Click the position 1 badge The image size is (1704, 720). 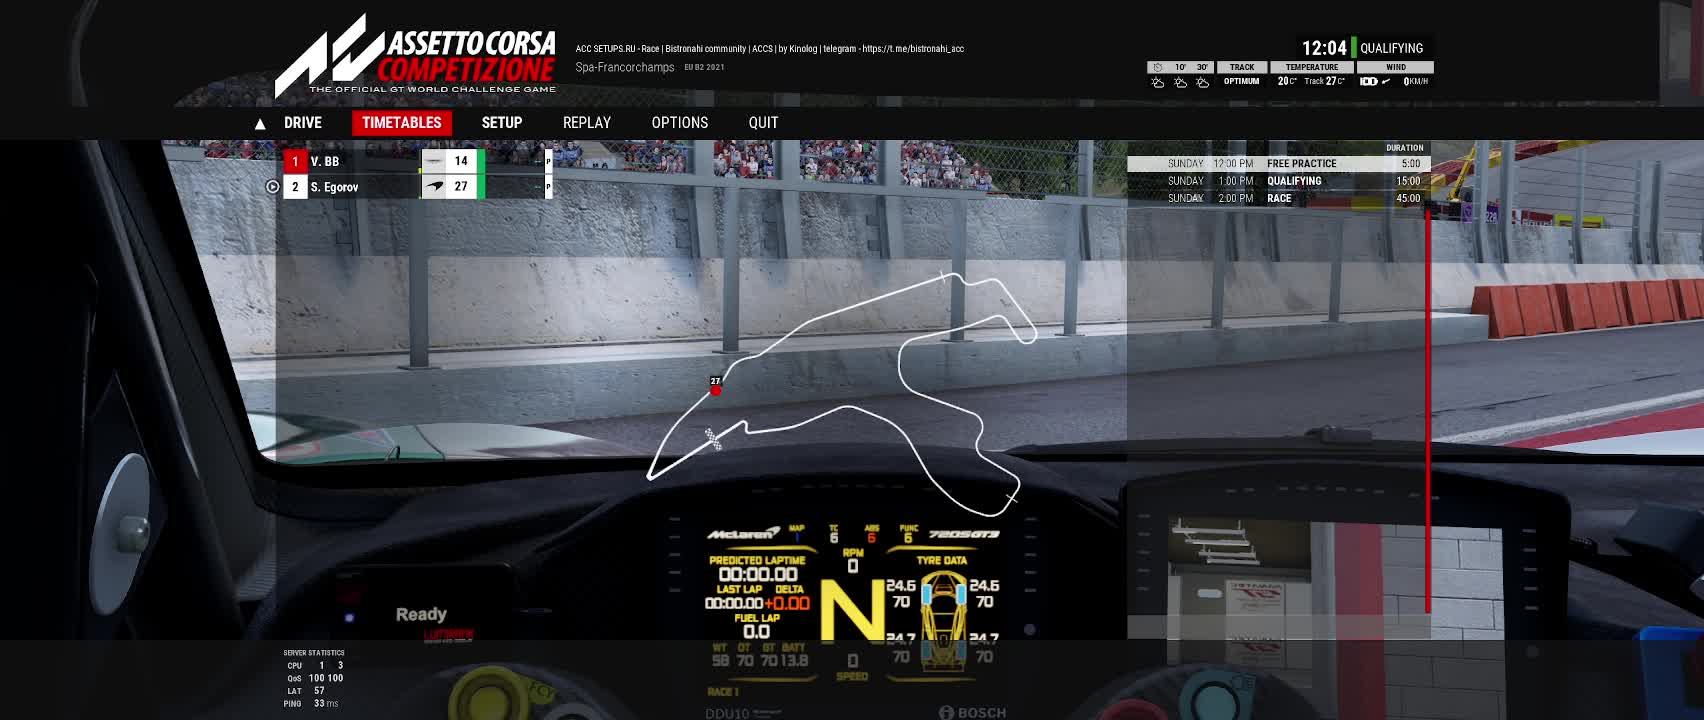[295, 161]
